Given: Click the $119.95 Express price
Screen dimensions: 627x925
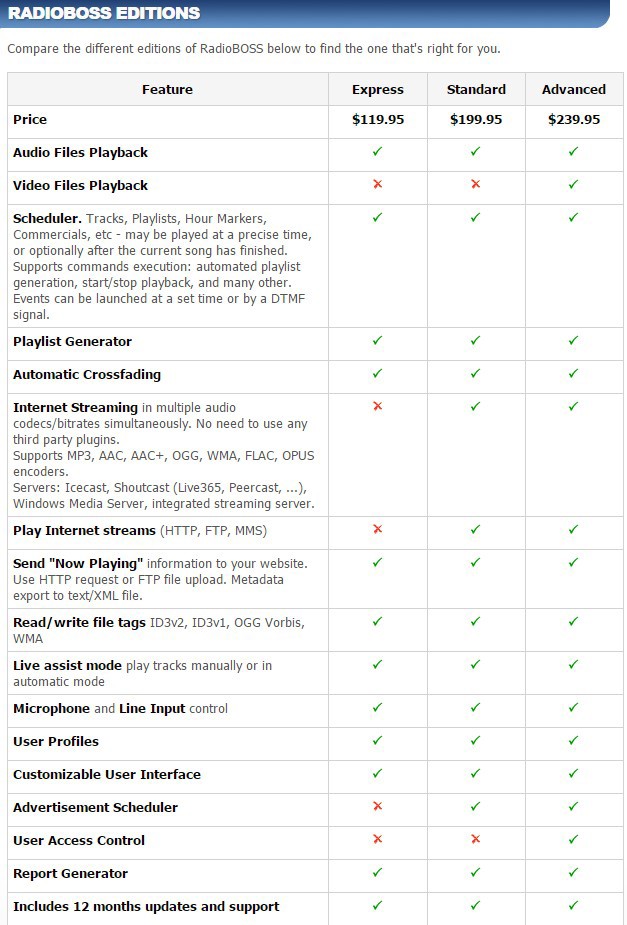Looking at the screenshot, I should pyautogui.click(x=377, y=120).
